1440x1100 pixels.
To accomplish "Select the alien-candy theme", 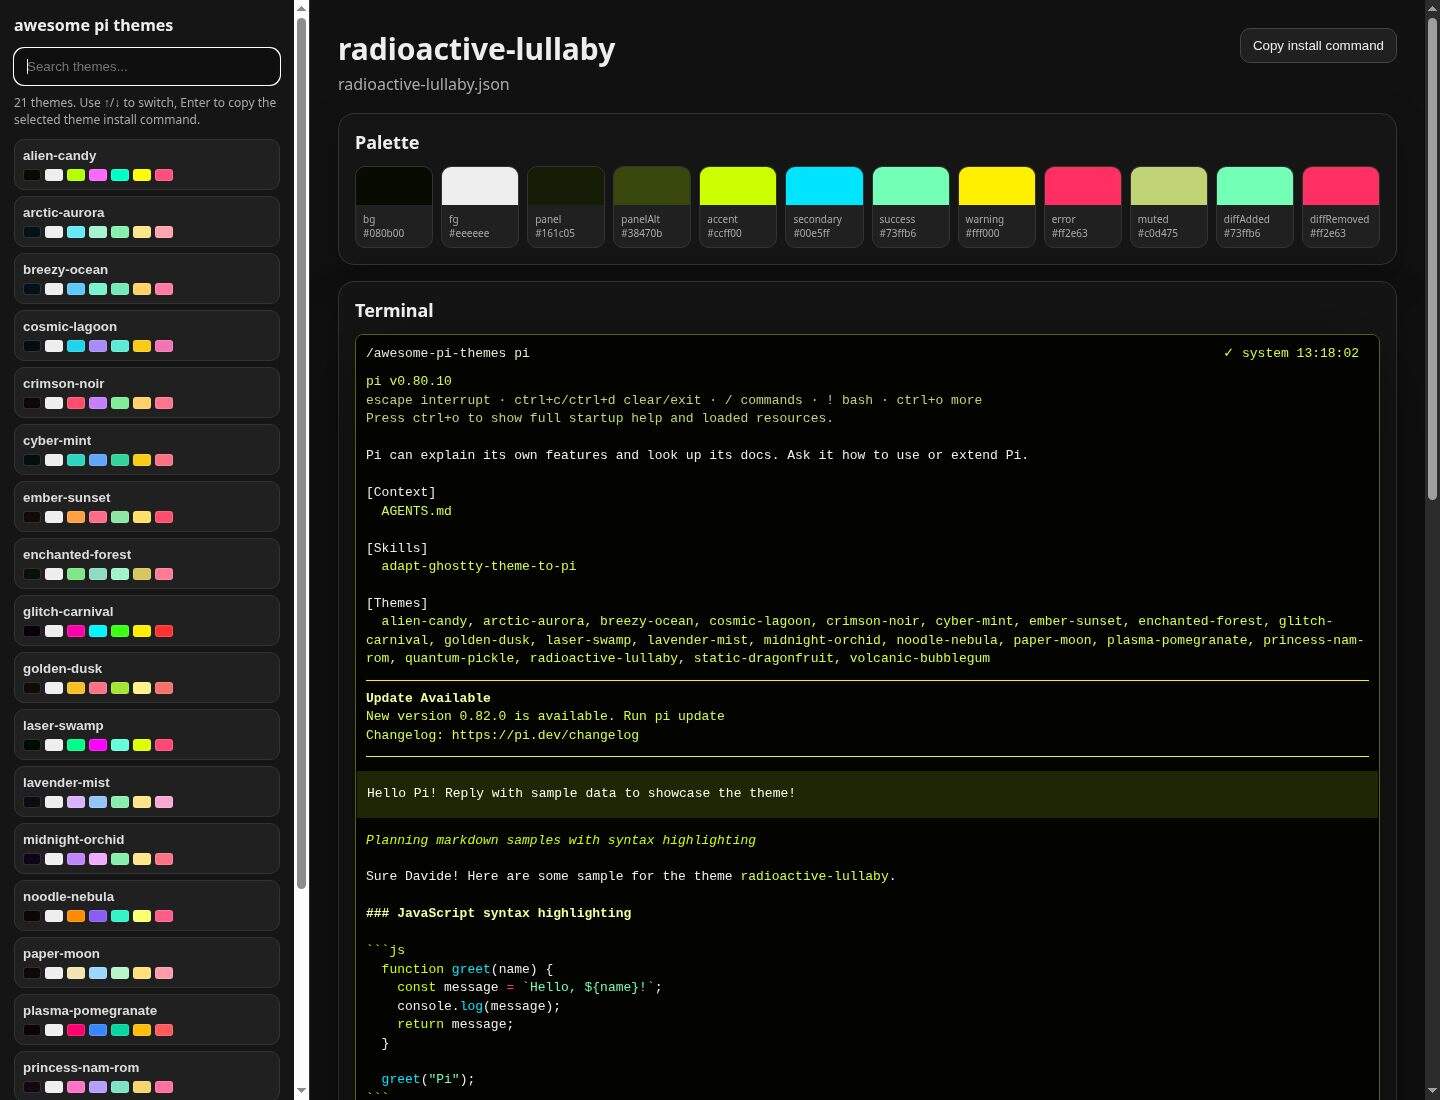I will pos(147,164).
